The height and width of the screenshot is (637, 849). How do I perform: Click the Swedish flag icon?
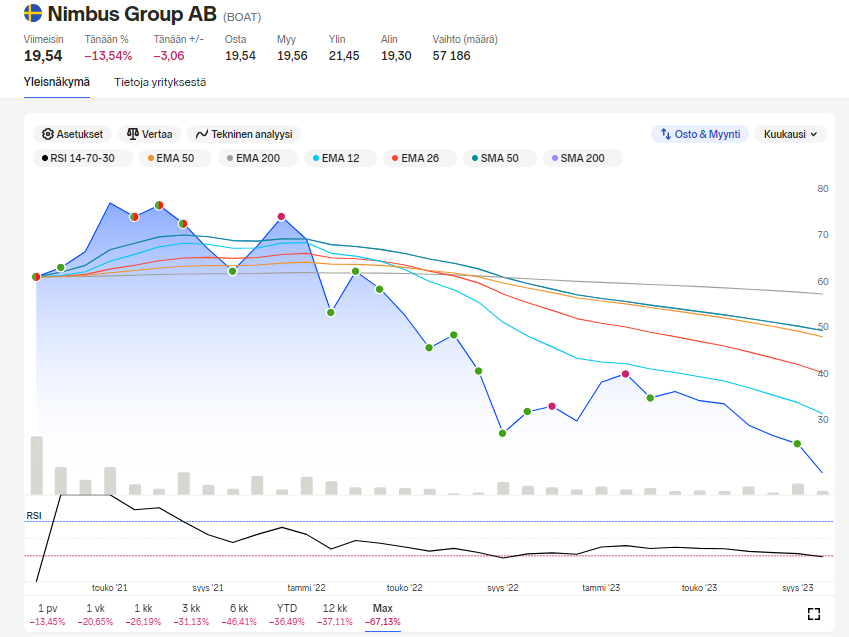tap(33, 15)
